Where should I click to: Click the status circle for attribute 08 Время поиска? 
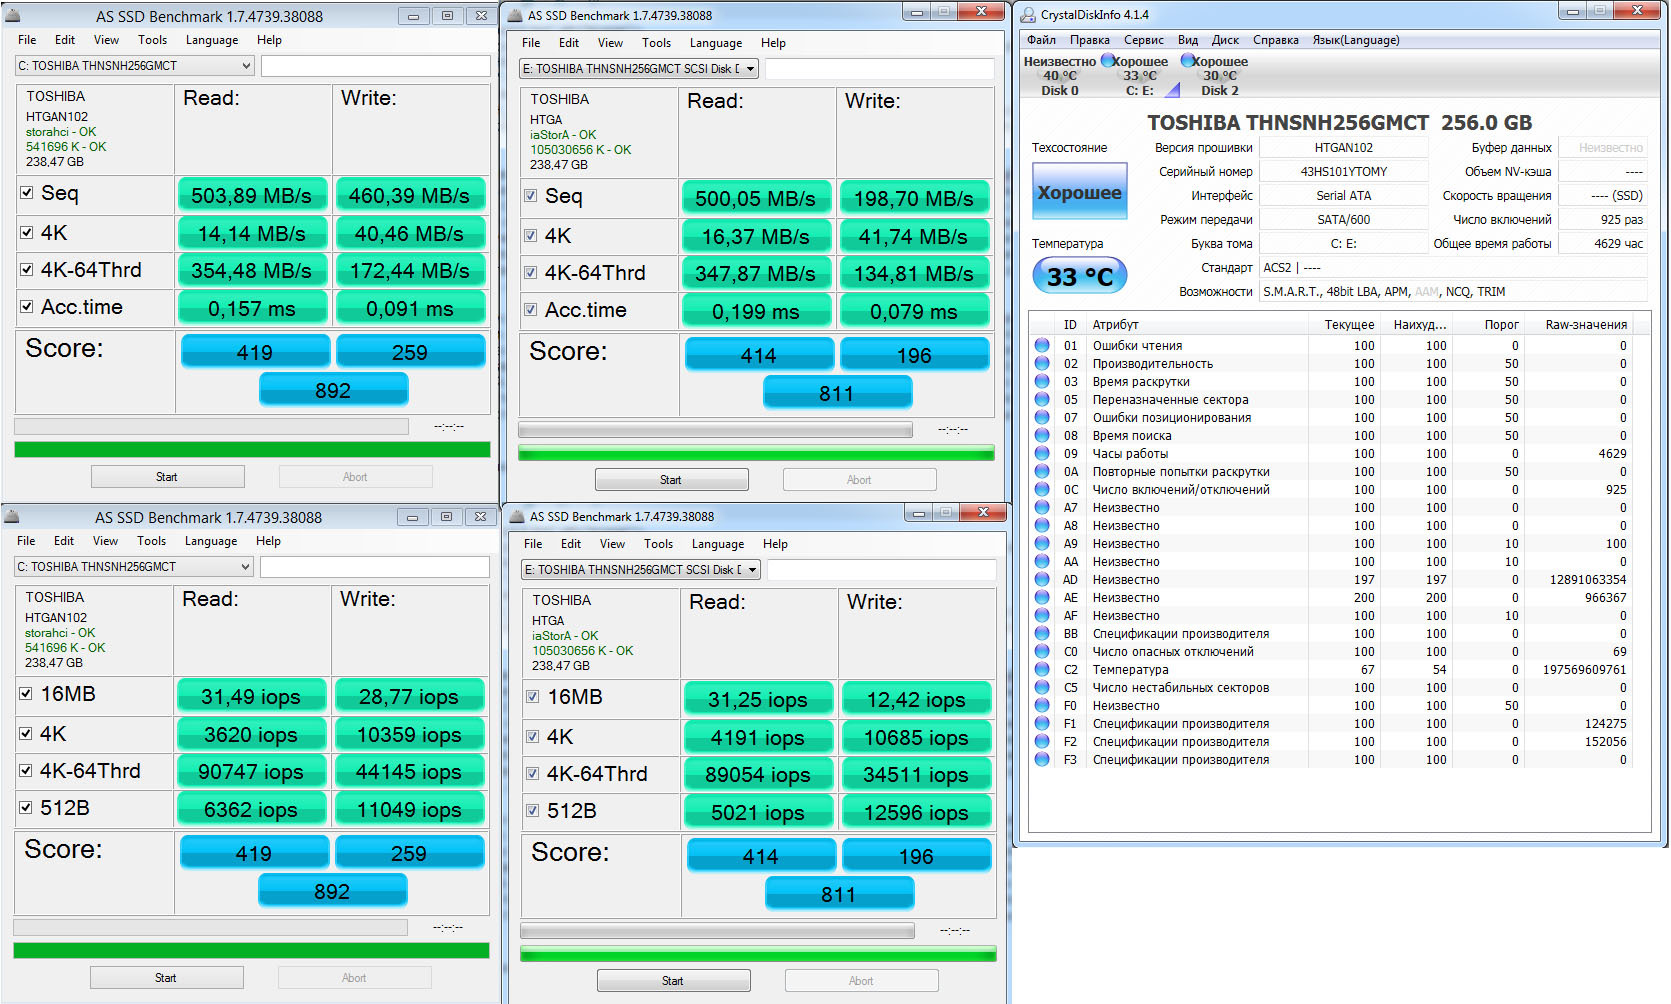(1042, 435)
